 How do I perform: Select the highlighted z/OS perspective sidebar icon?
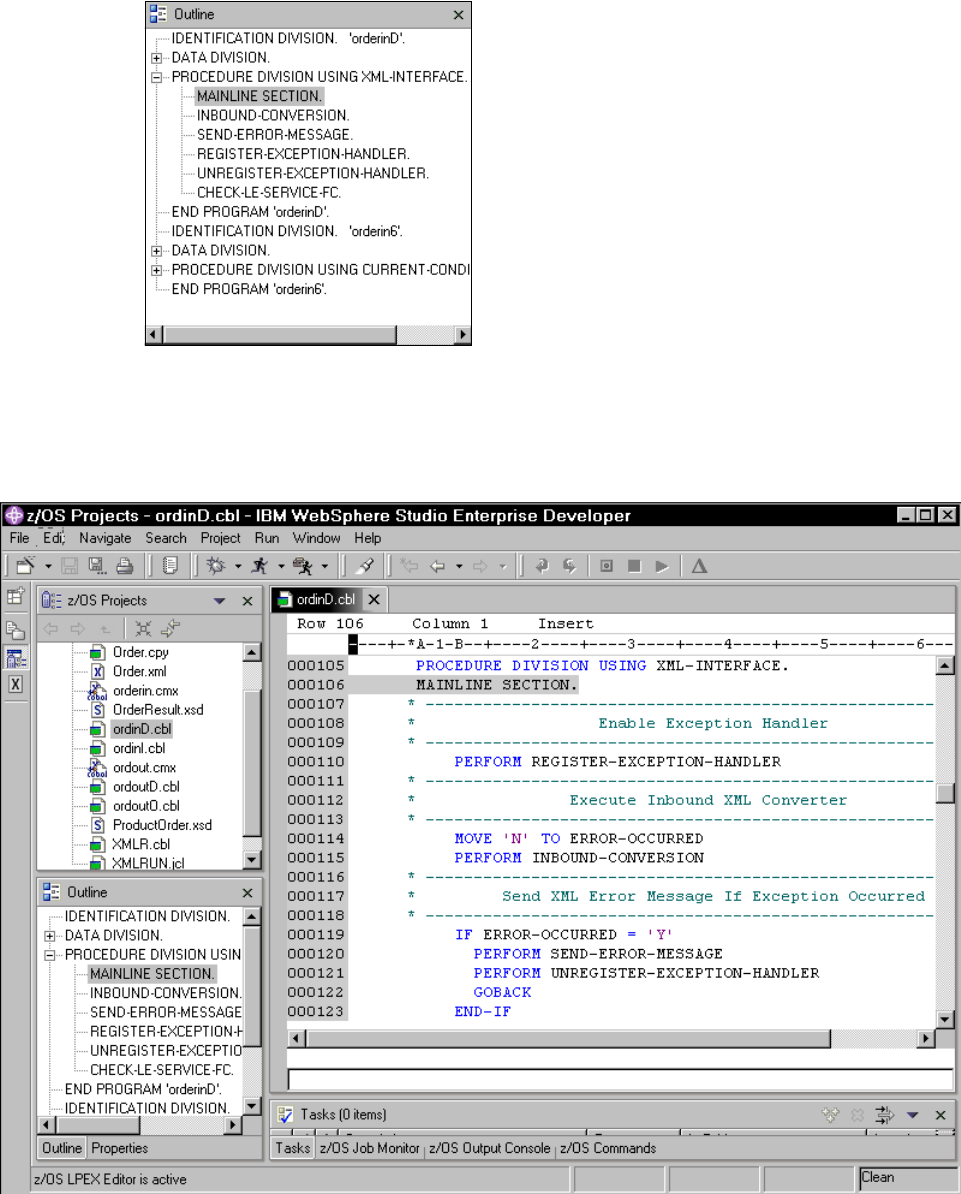click(15, 658)
